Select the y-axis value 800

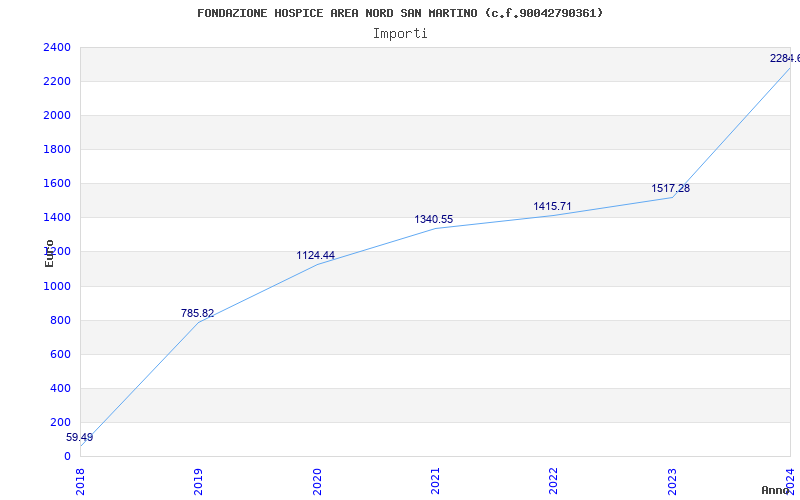[60, 320]
